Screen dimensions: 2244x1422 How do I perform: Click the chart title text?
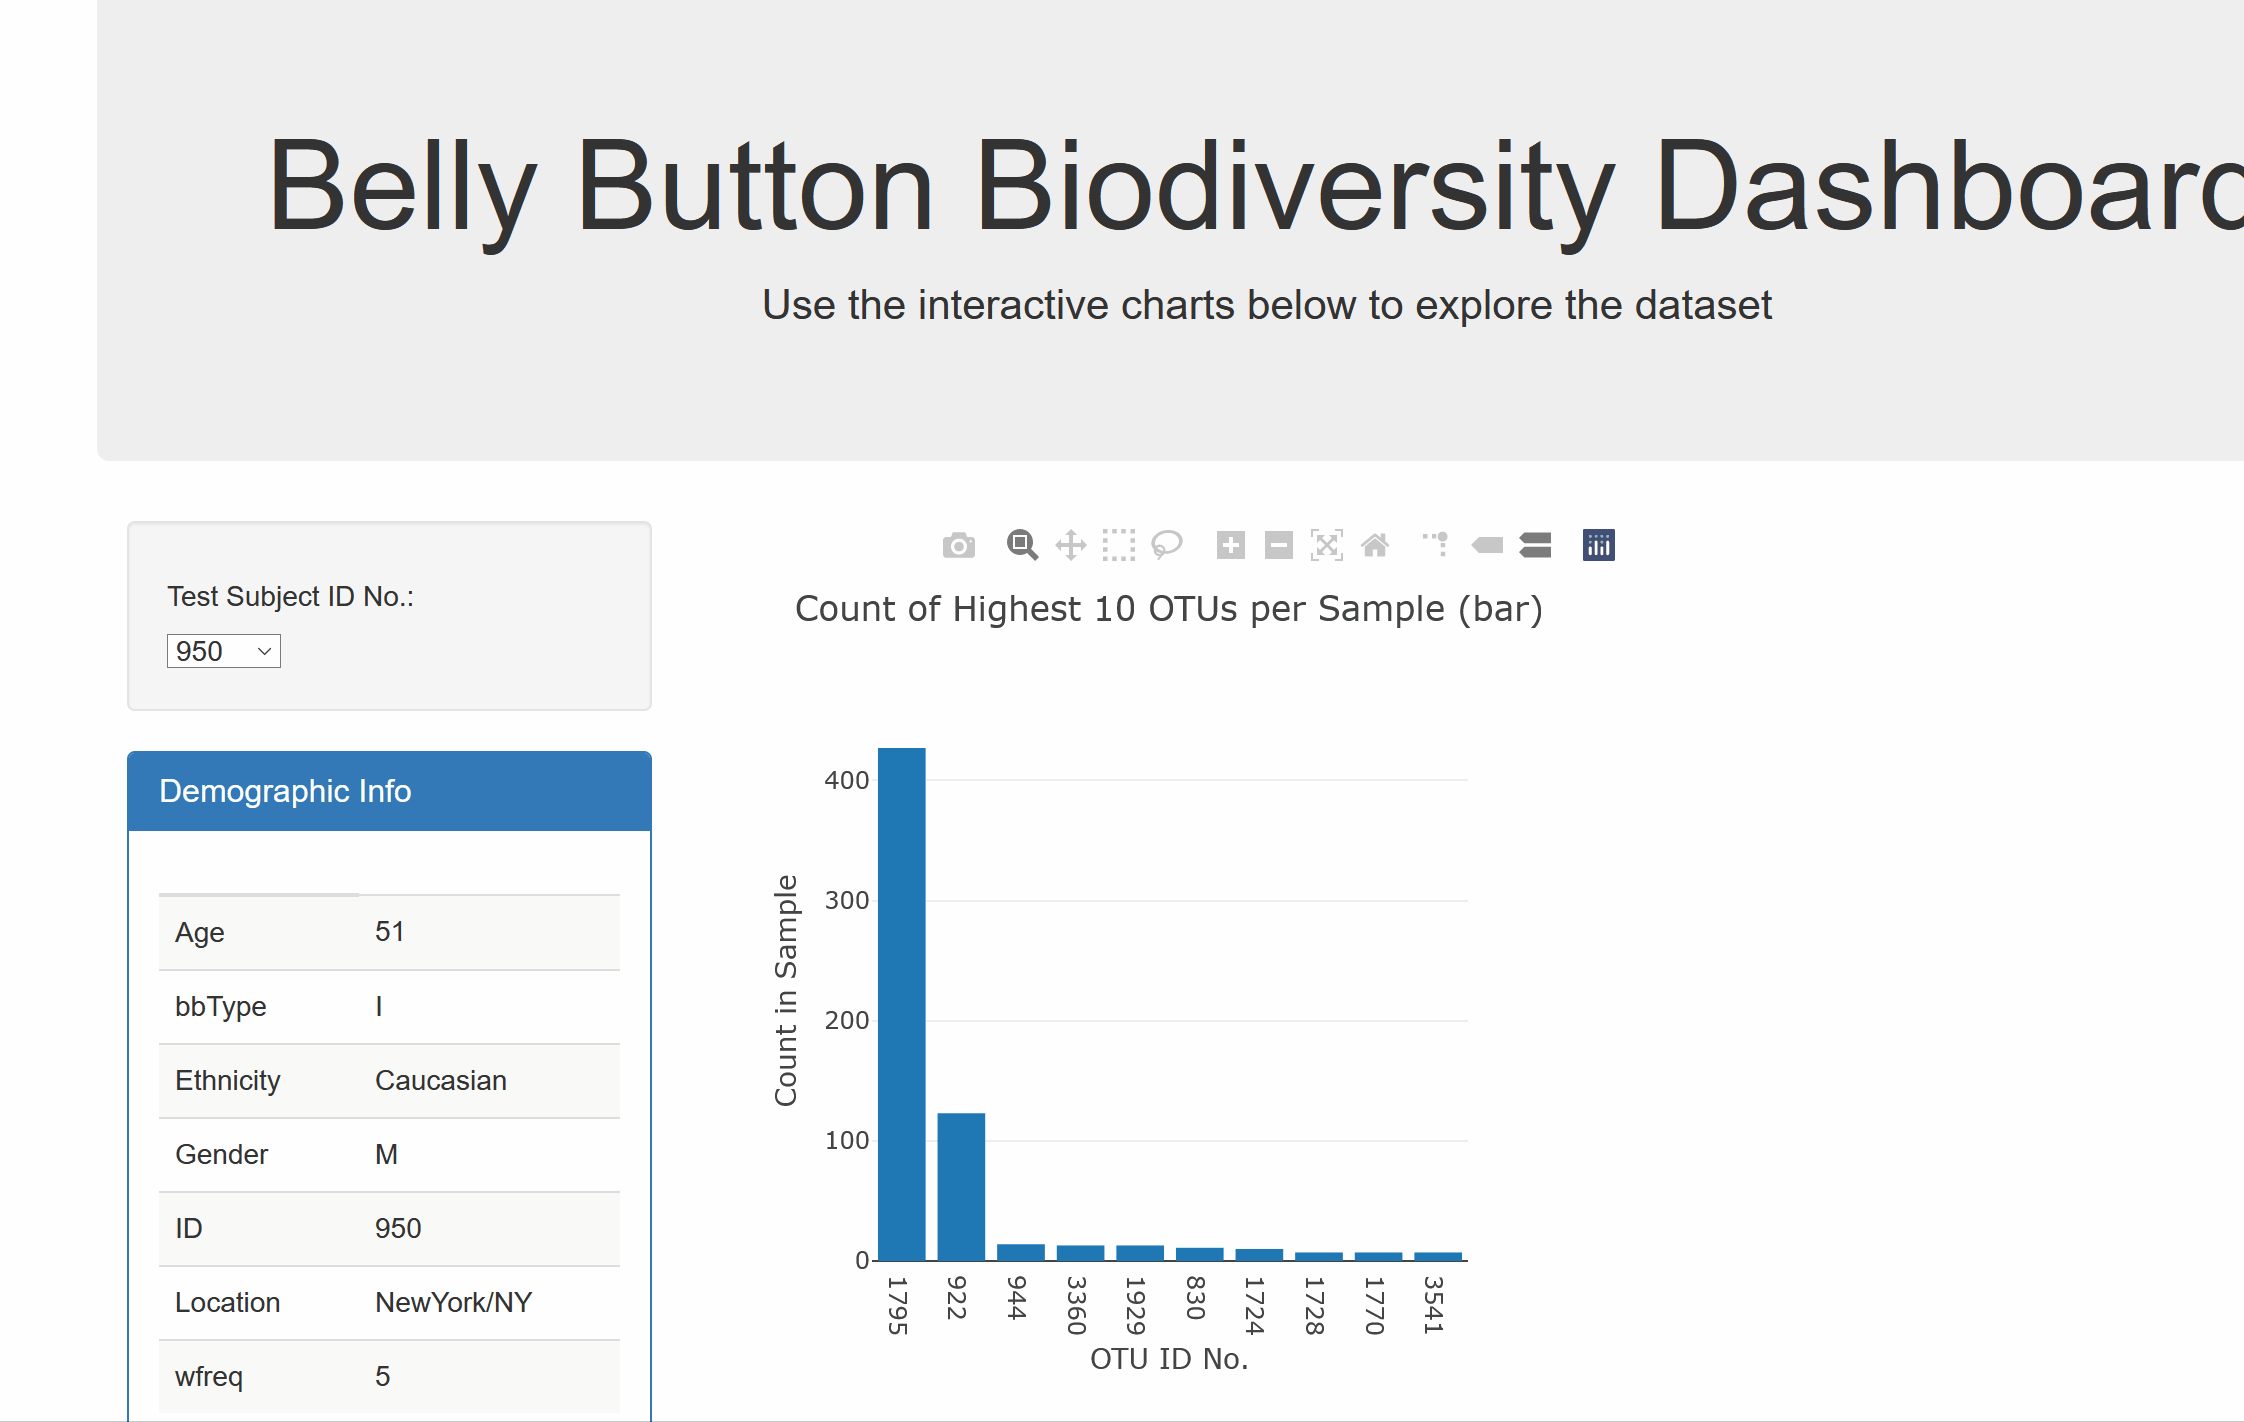click(1169, 609)
